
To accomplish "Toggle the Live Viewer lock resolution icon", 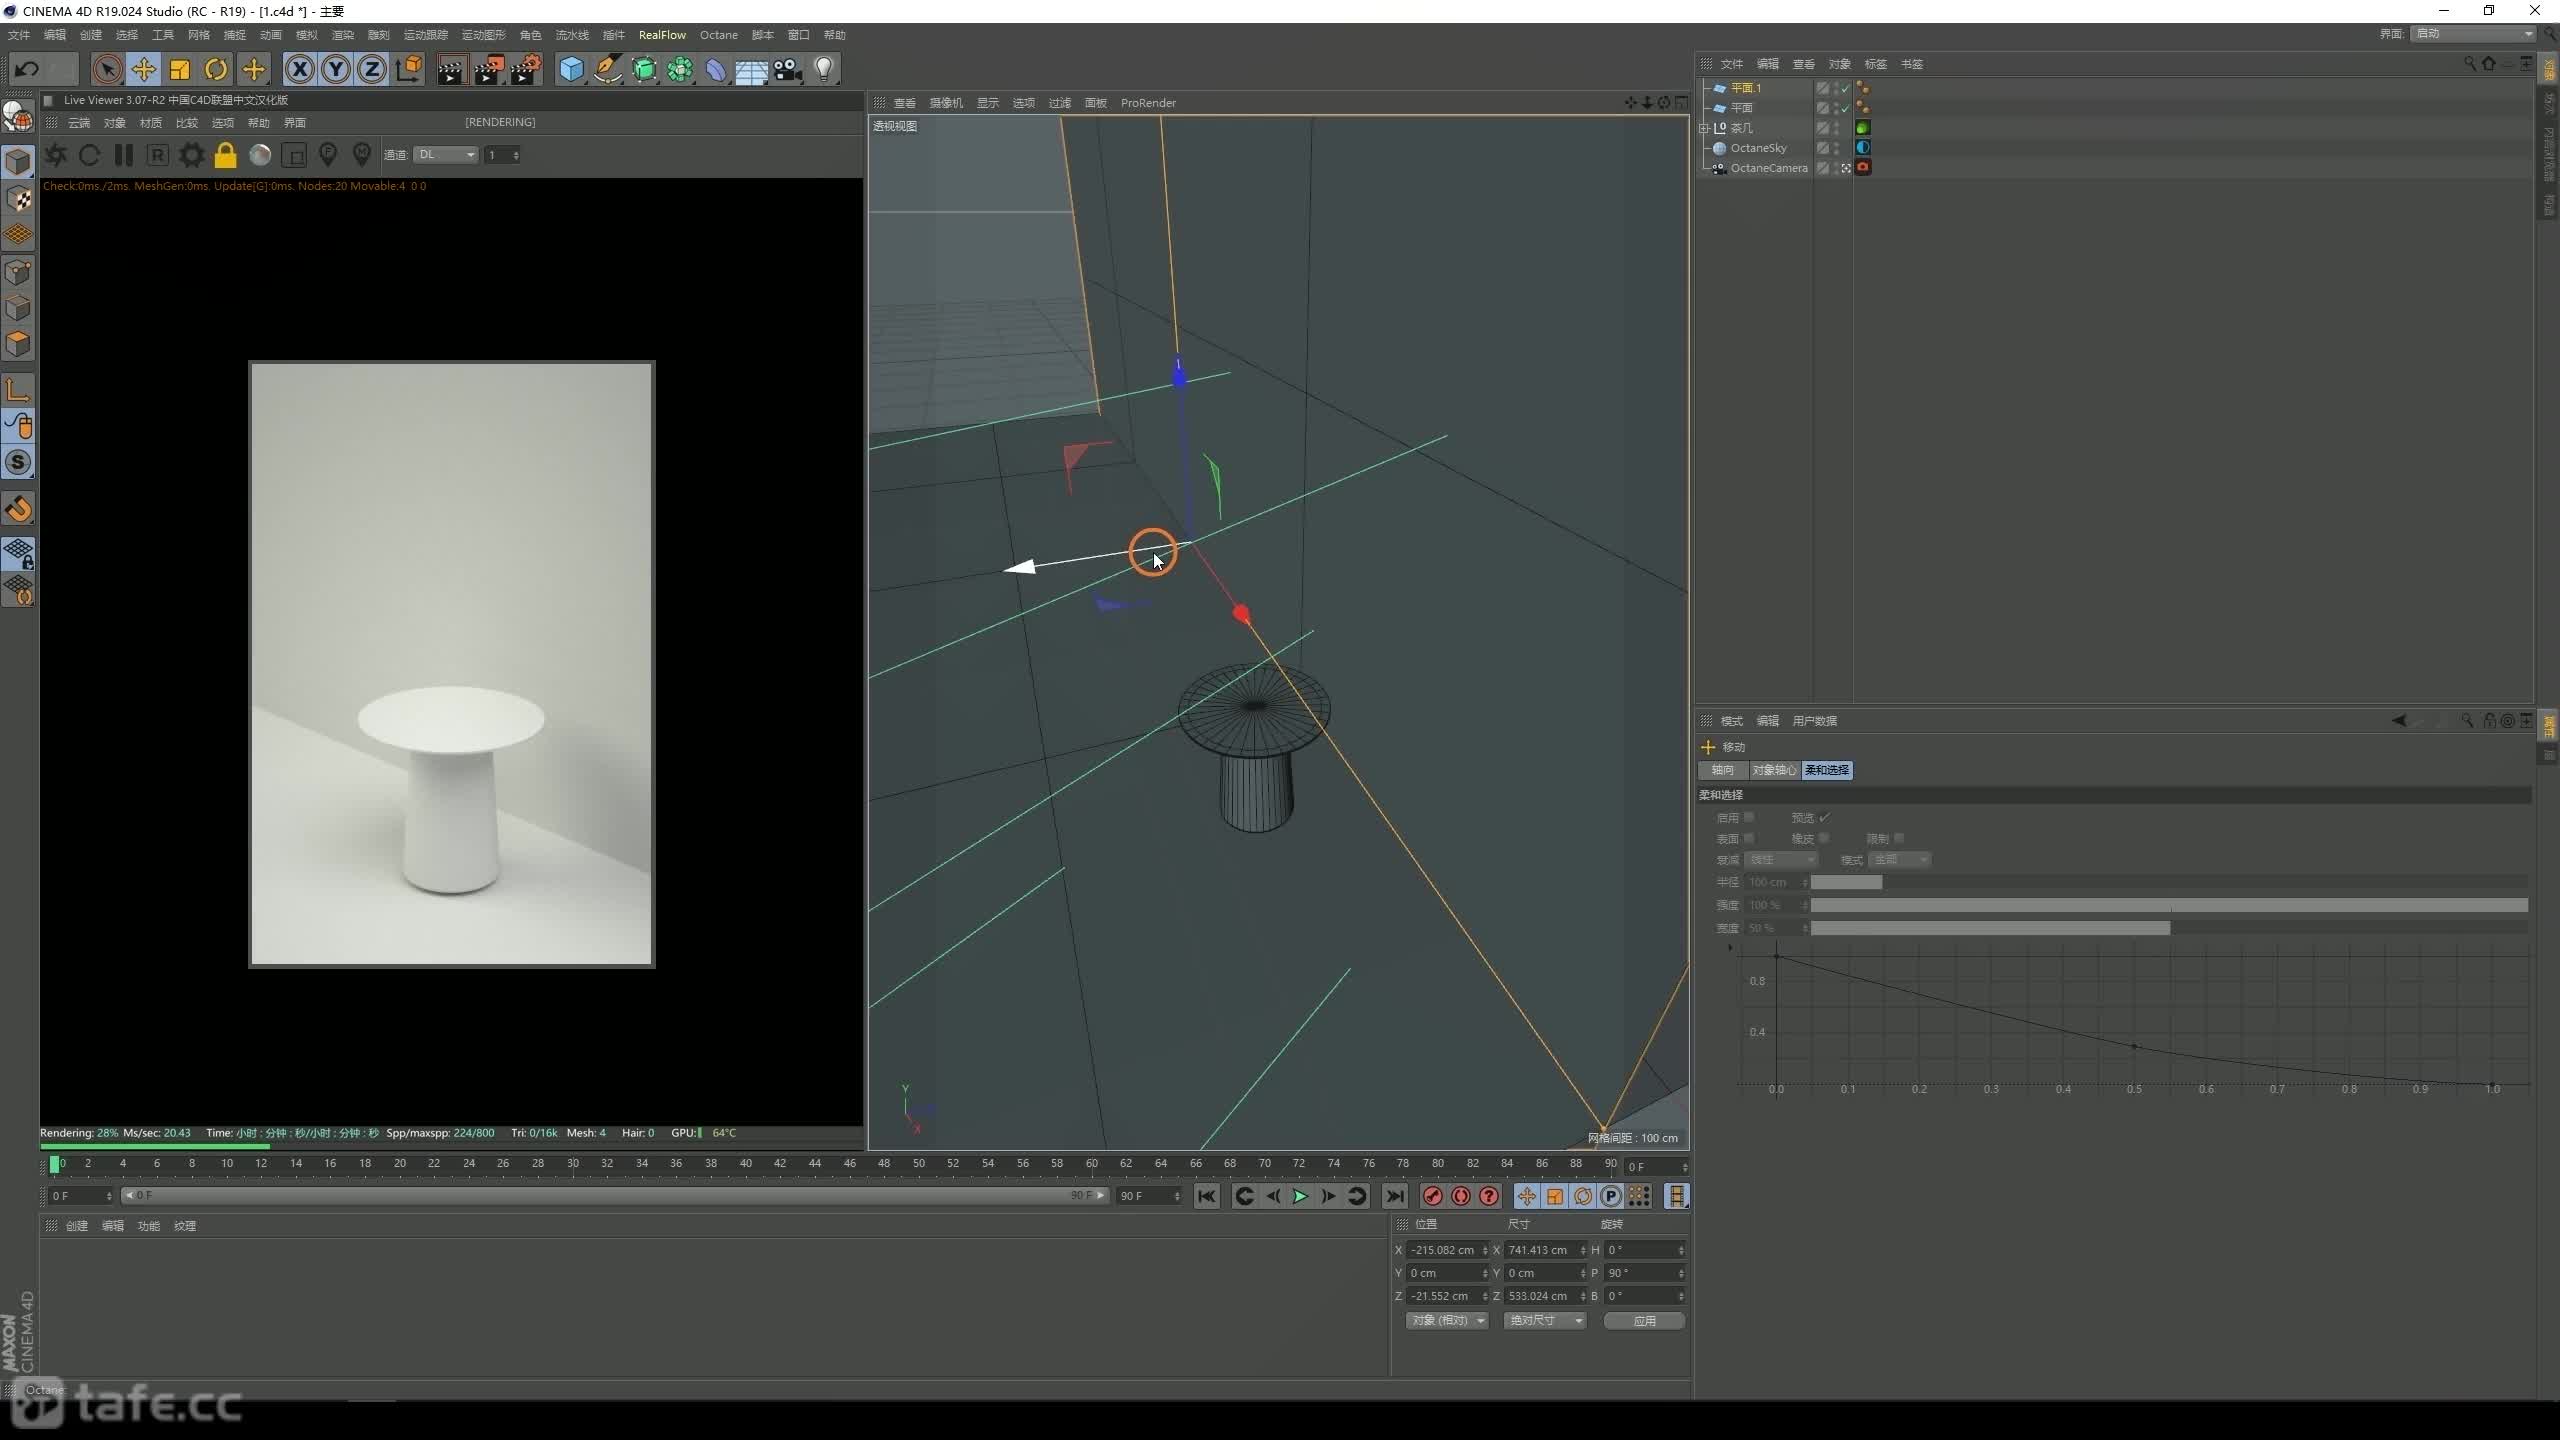I will tap(226, 155).
